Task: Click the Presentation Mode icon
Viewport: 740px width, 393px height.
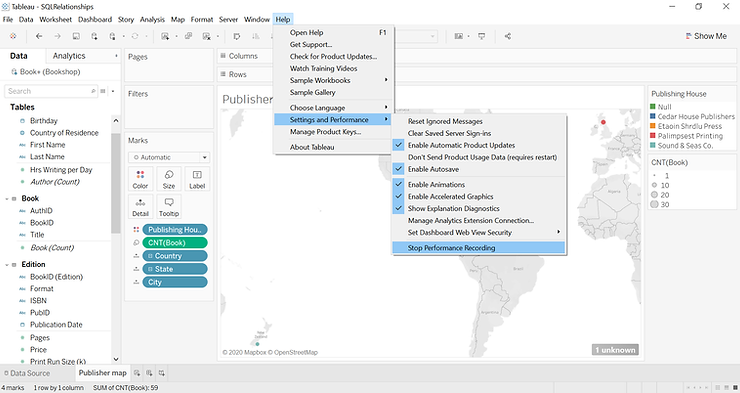Action: click(x=481, y=36)
